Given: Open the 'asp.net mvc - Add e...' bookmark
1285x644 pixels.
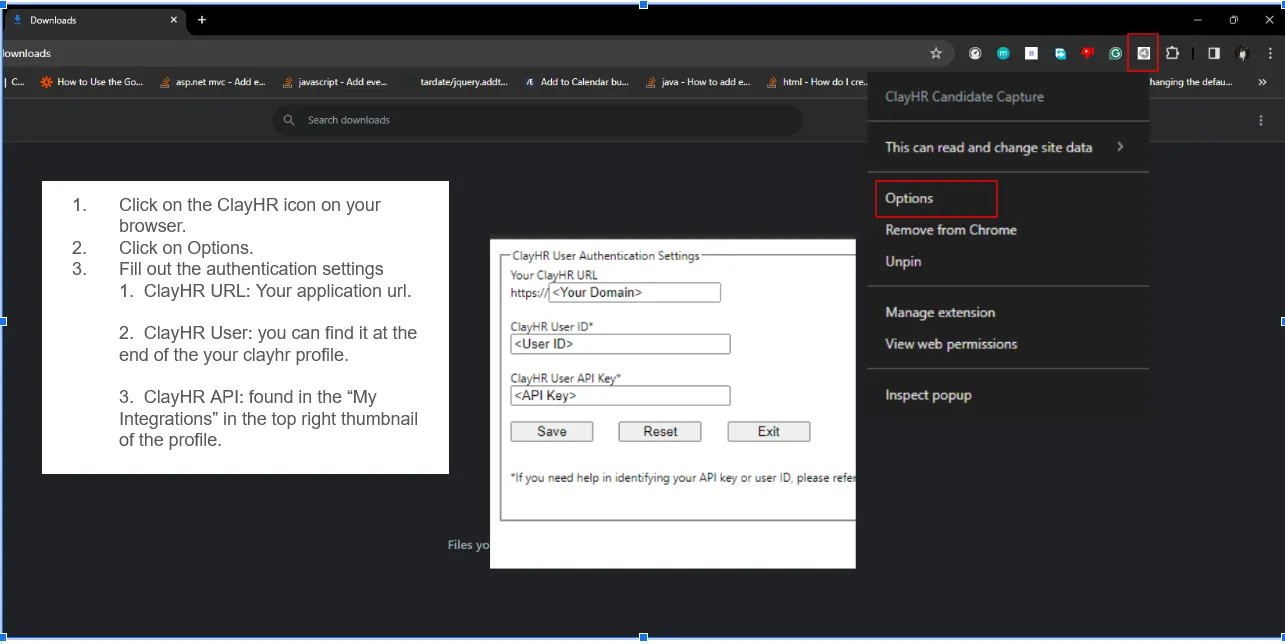Looking at the screenshot, I should click(x=212, y=82).
